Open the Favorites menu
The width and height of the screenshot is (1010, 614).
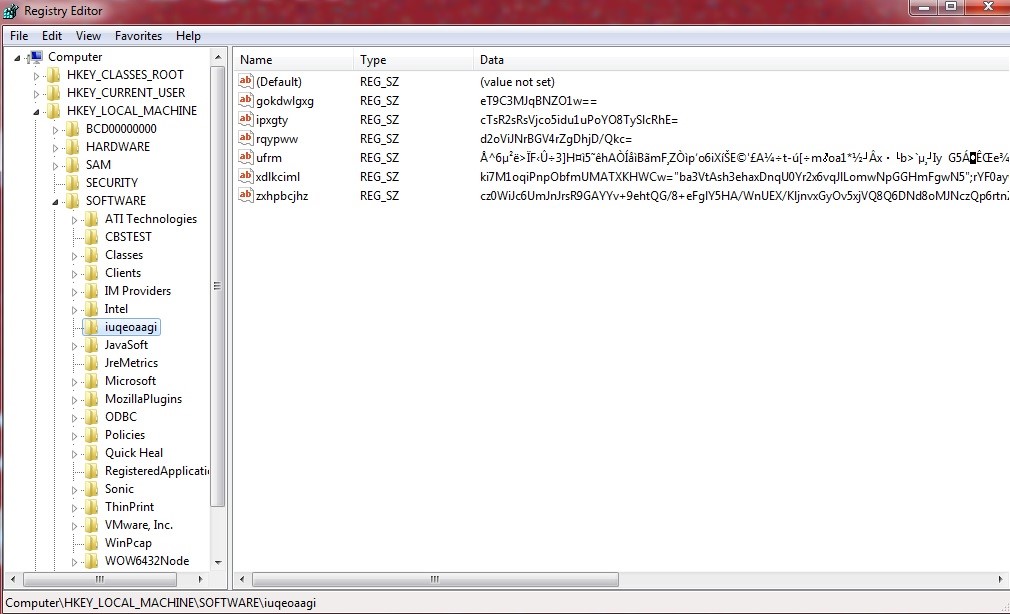pos(138,36)
